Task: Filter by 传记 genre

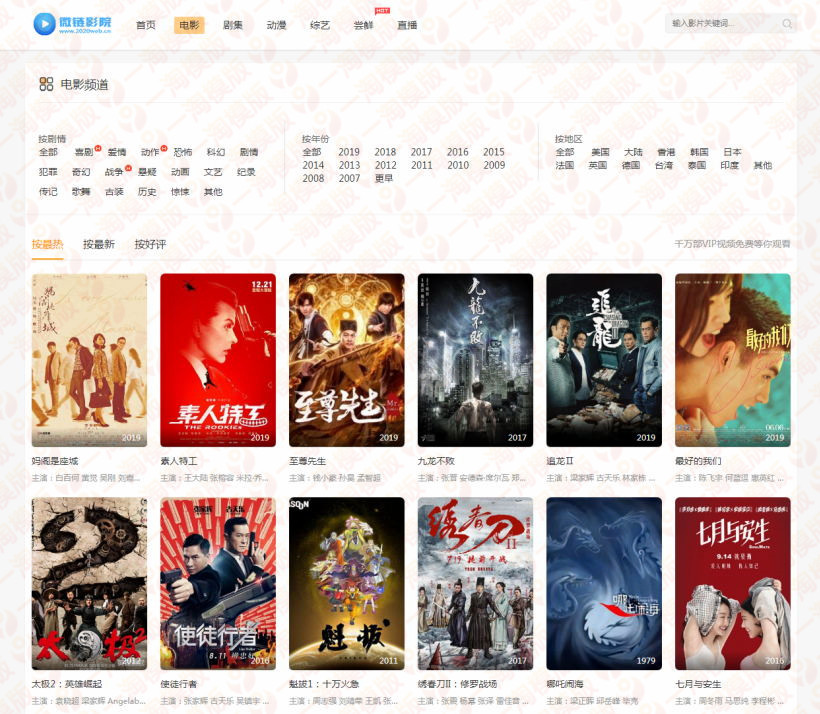Action: [x=48, y=192]
